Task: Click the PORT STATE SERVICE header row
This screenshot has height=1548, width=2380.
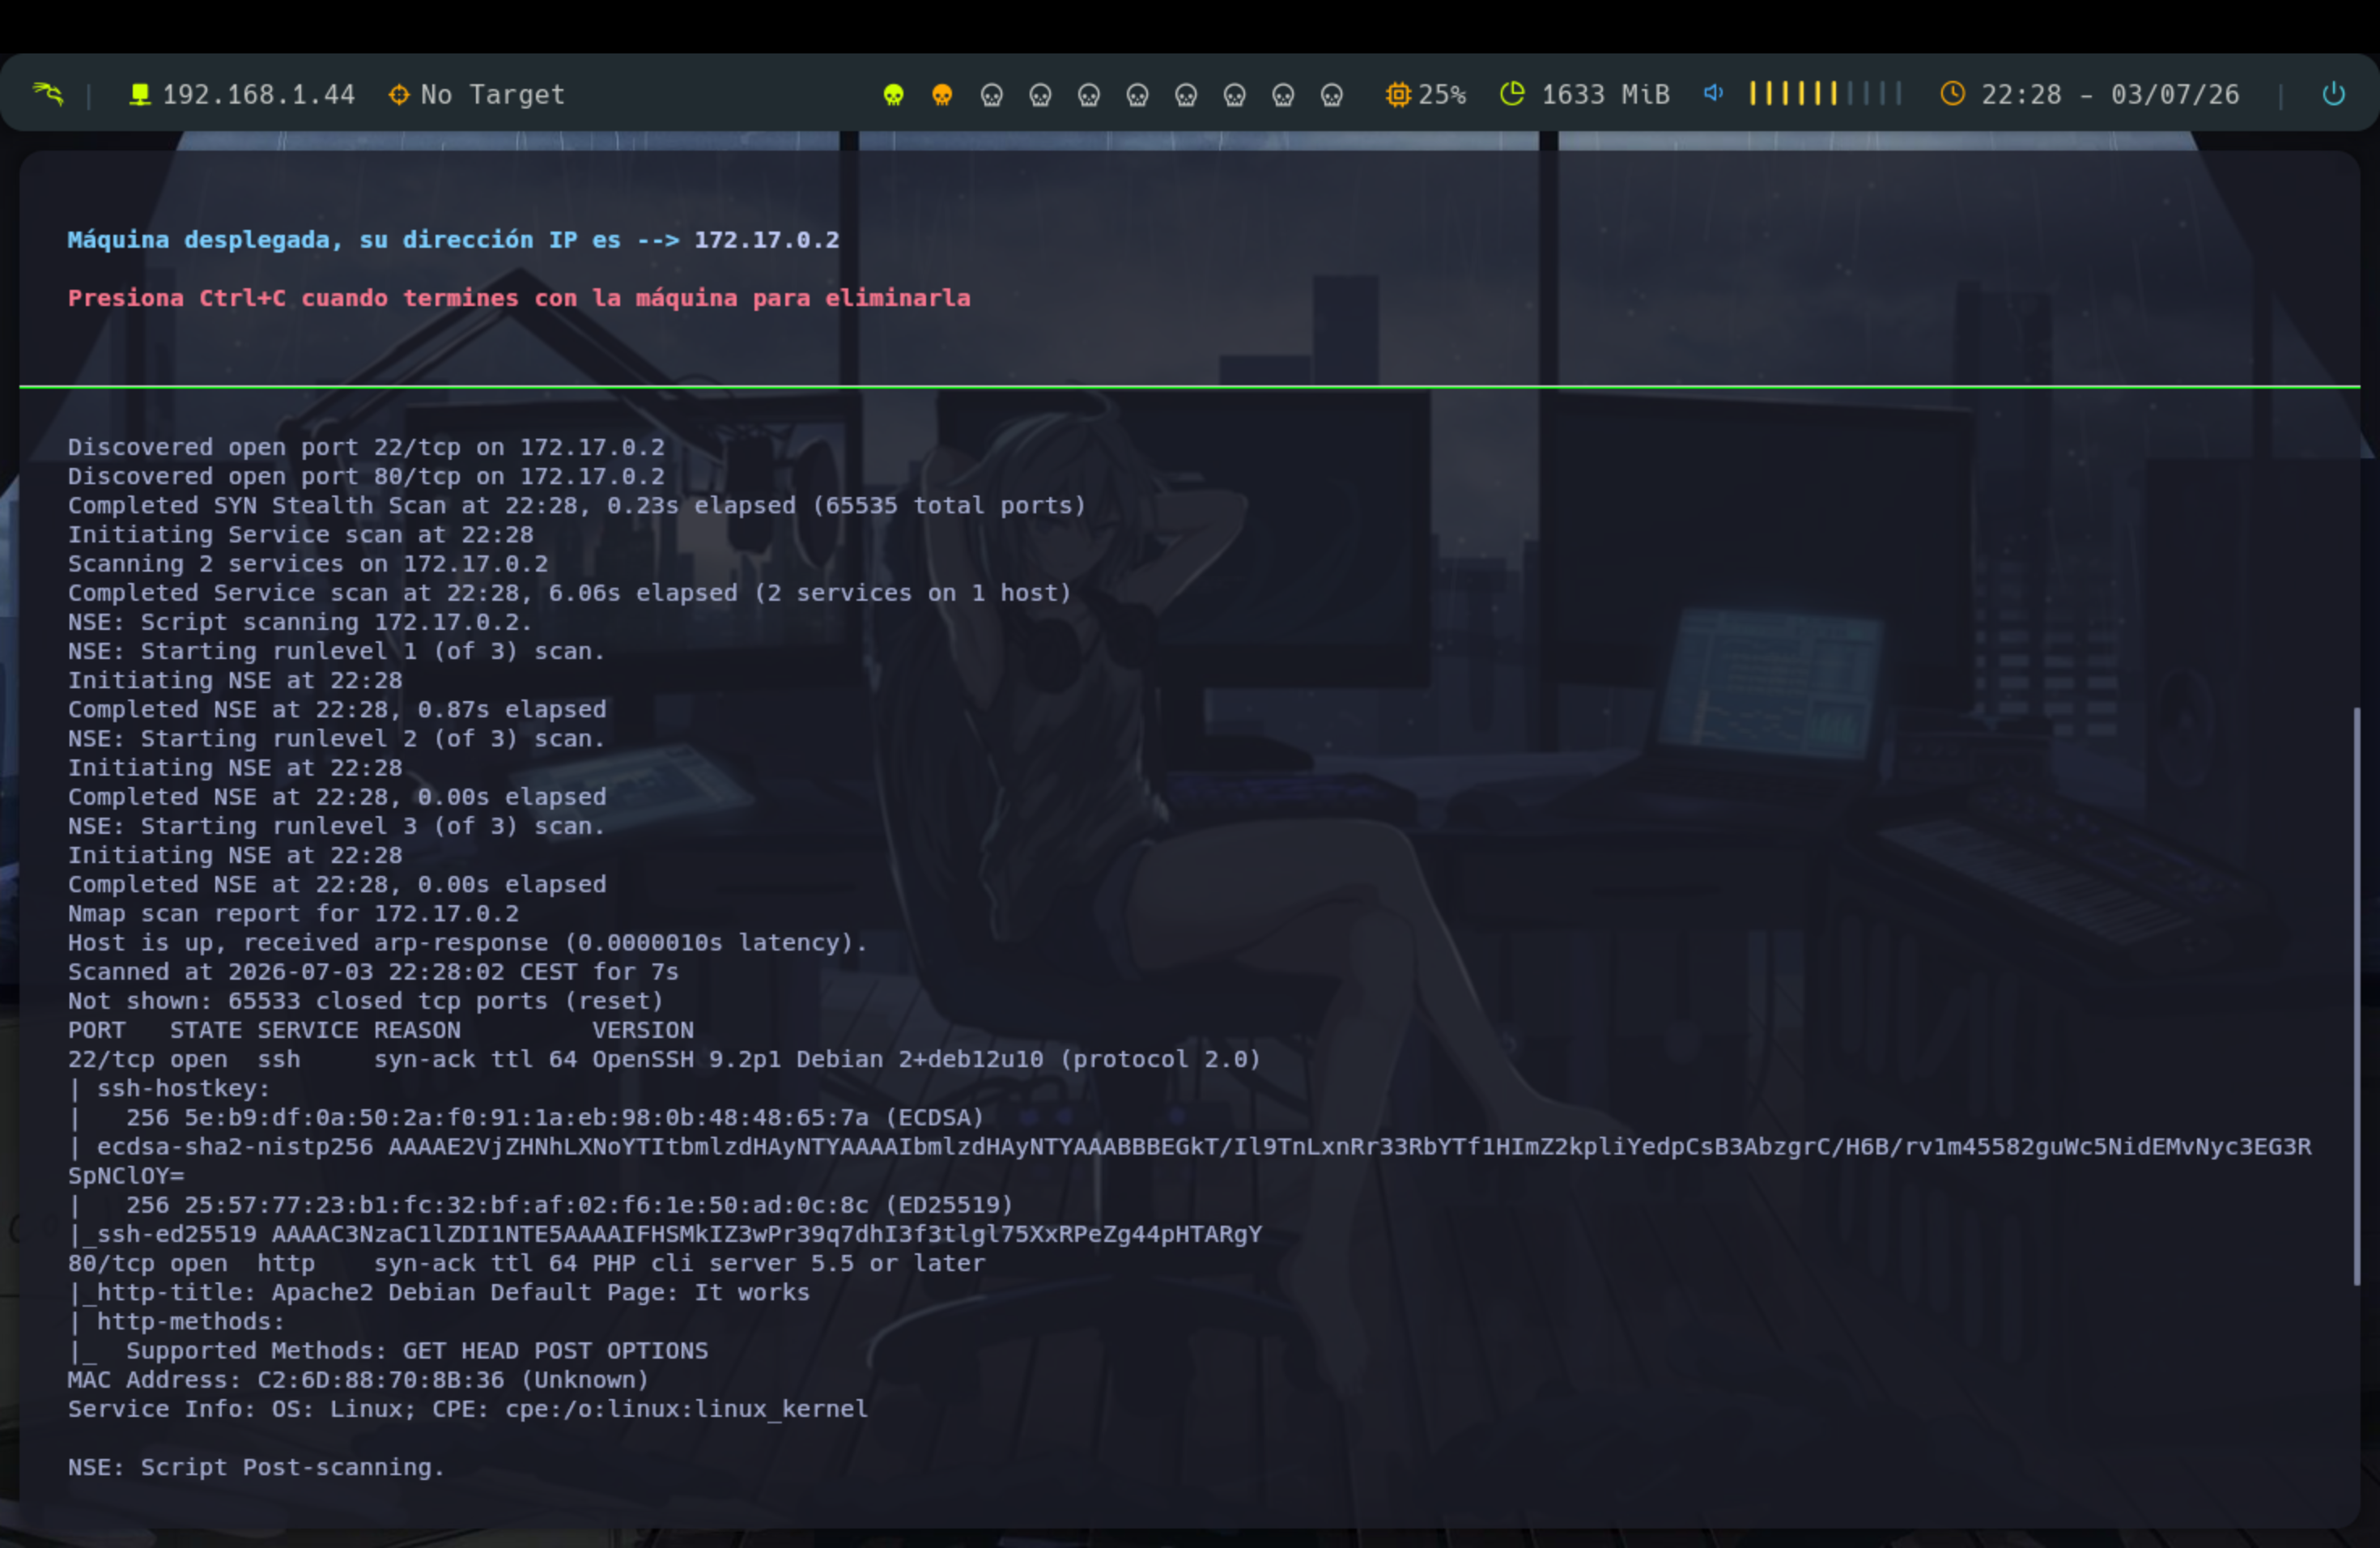Action: [x=381, y=1030]
